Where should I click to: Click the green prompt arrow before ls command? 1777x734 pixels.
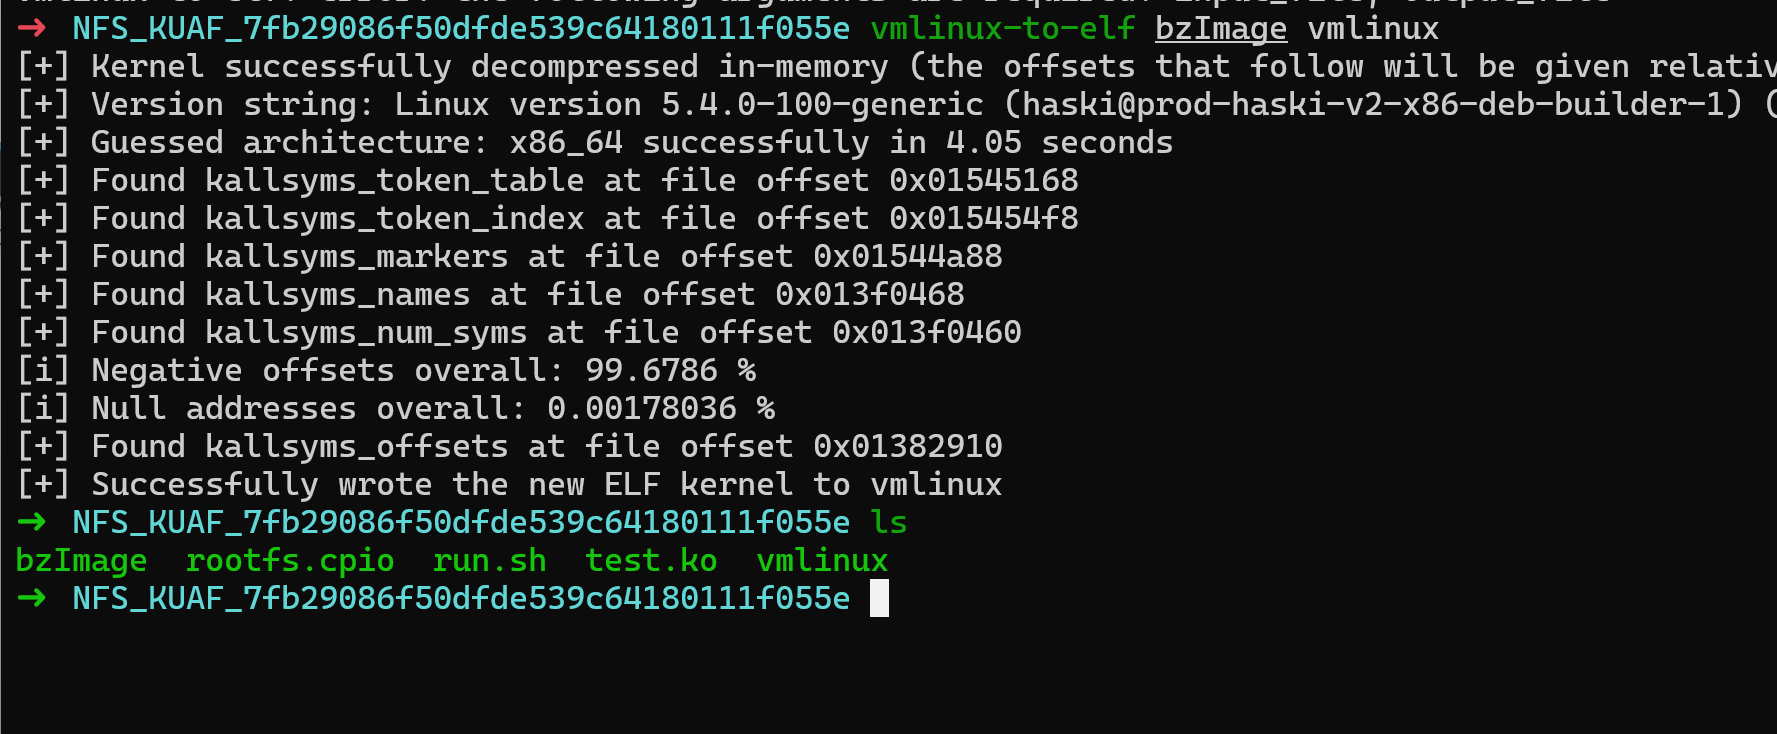(32, 522)
